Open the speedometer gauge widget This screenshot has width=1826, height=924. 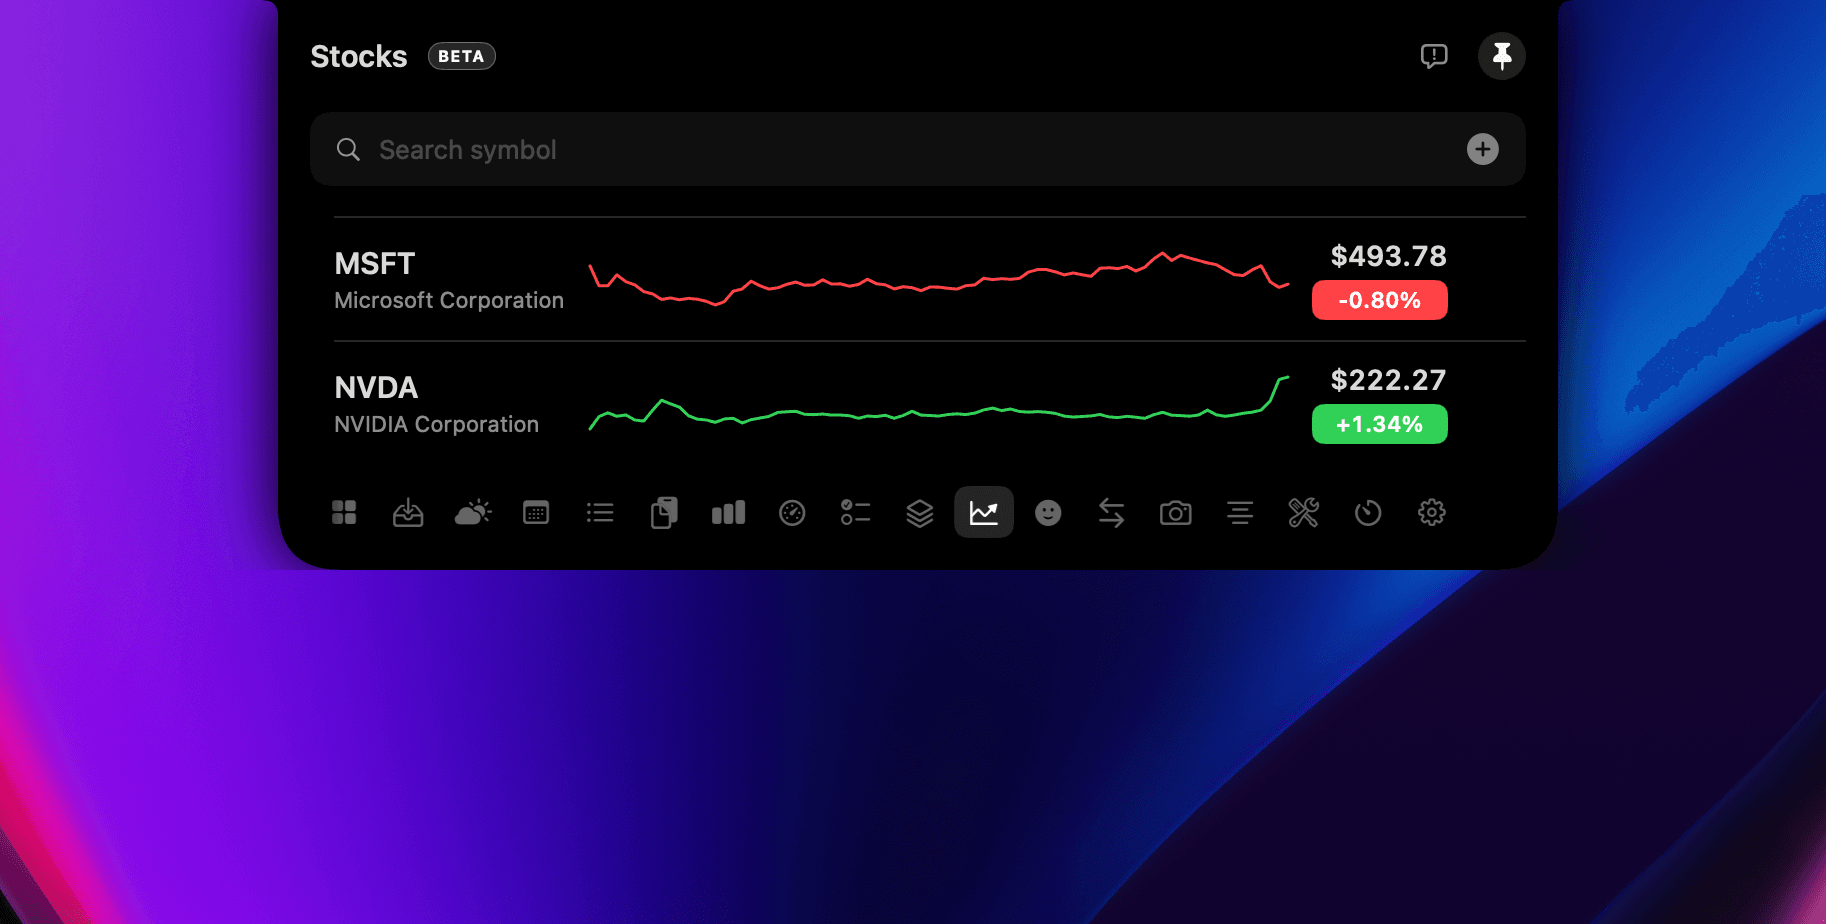click(792, 513)
